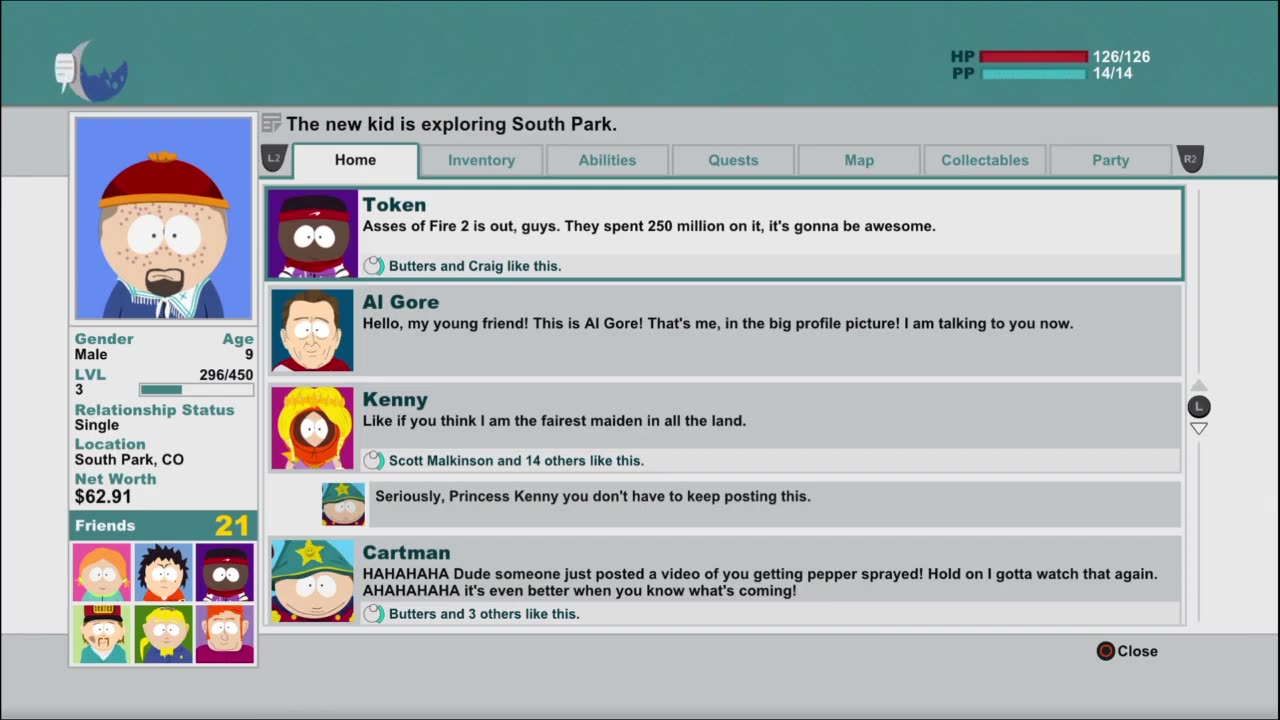Click the red HP bar
This screenshot has width=1280, height=720.
coord(1033,57)
